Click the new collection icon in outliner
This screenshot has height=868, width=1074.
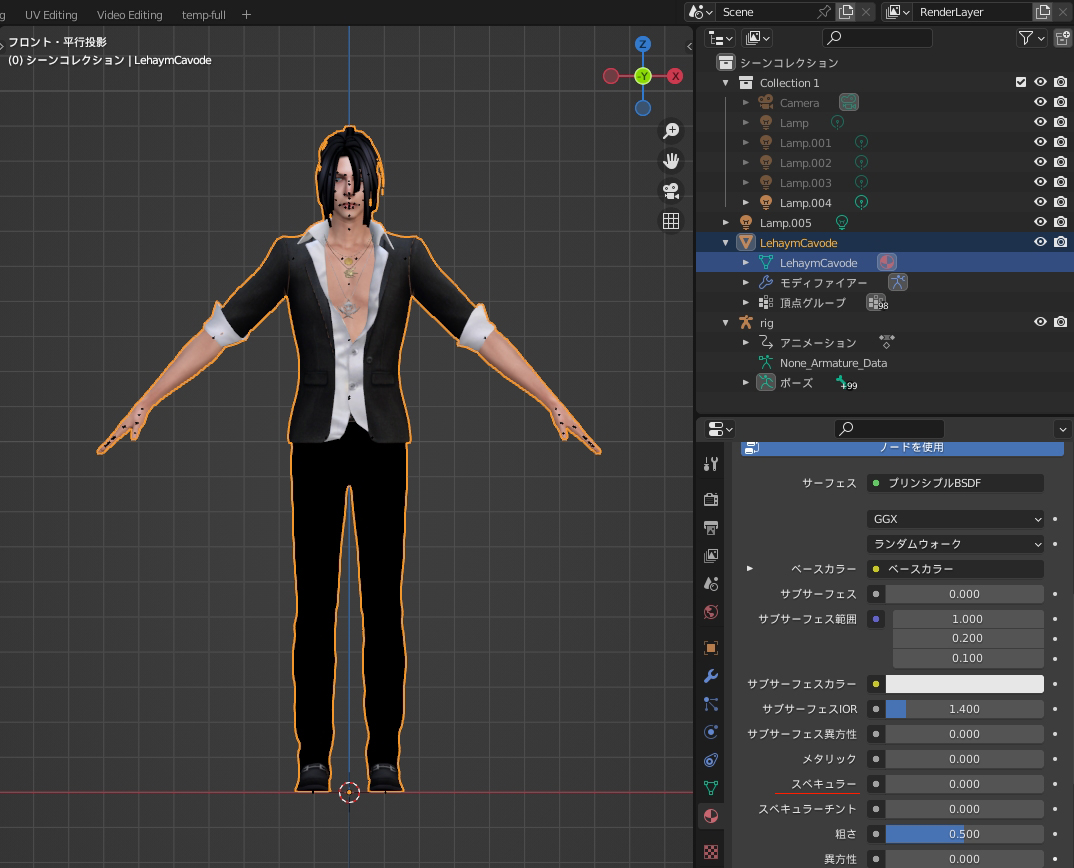1063,38
